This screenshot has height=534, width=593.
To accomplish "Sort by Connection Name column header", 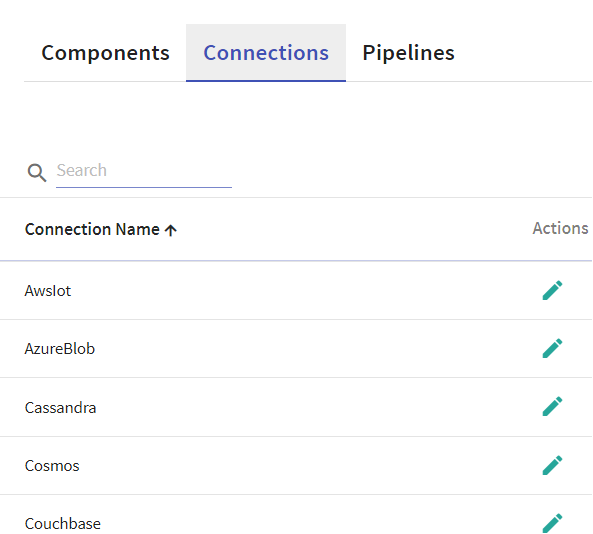I will pos(92,229).
